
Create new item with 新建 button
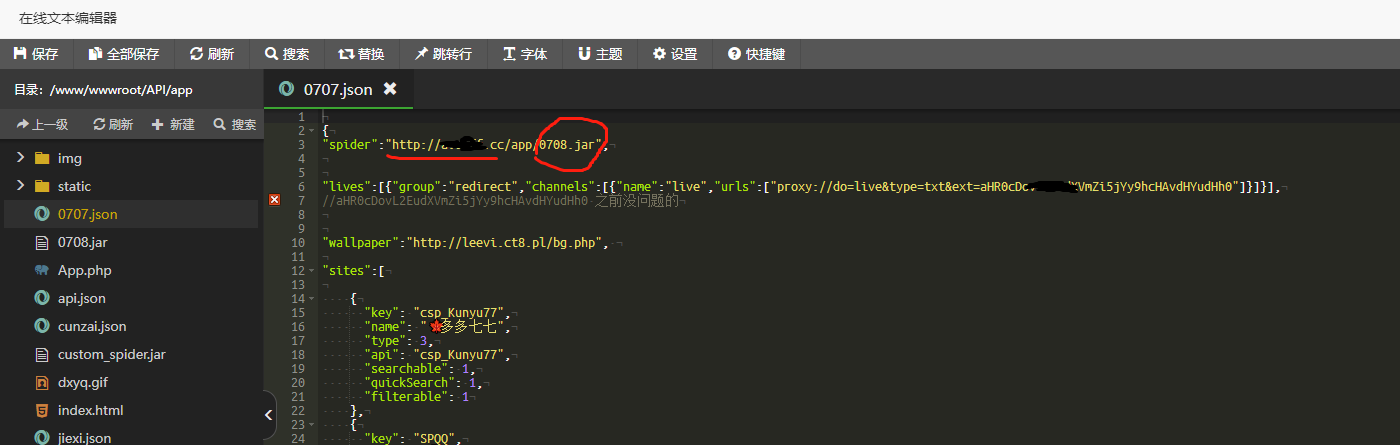click(x=173, y=125)
